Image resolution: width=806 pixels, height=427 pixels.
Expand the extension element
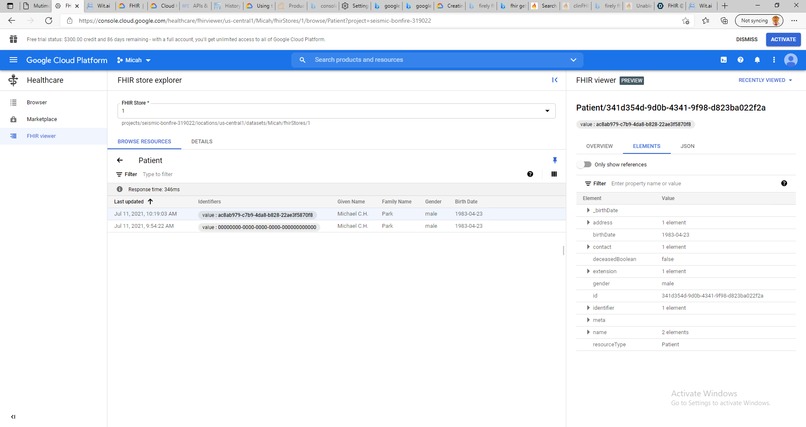pos(588,271)
